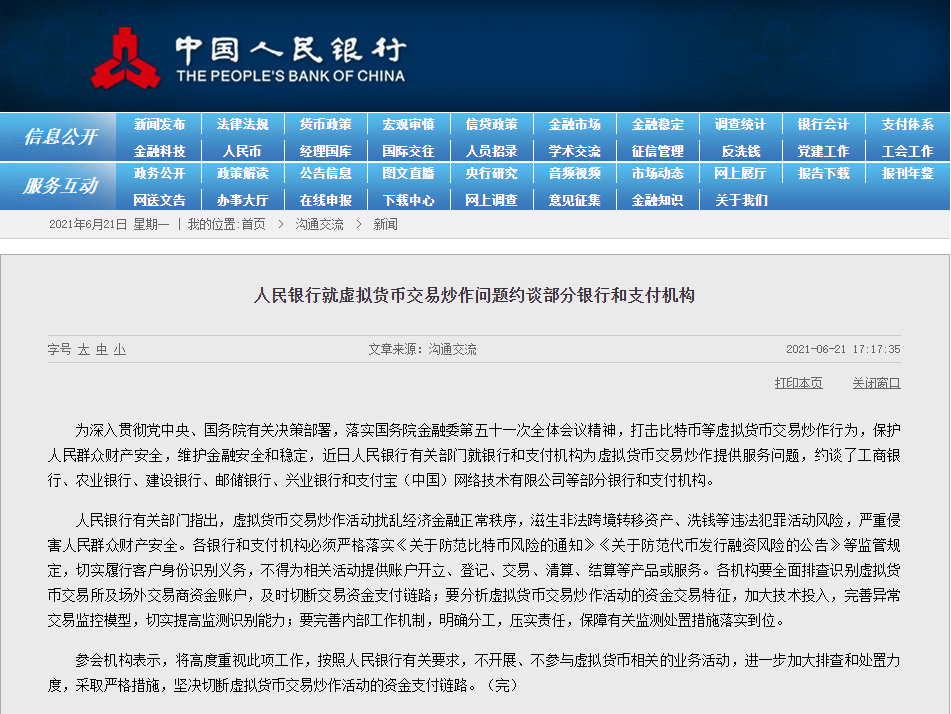The height and width of the screenshot is (714, 951).
Task: Go to 意见征集 page
Action: [574, 200]
